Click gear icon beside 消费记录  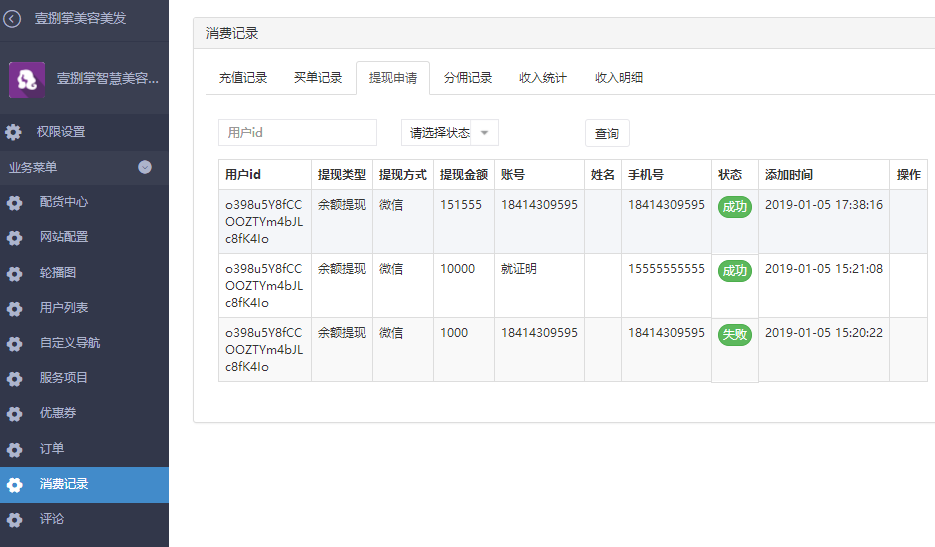14,484
